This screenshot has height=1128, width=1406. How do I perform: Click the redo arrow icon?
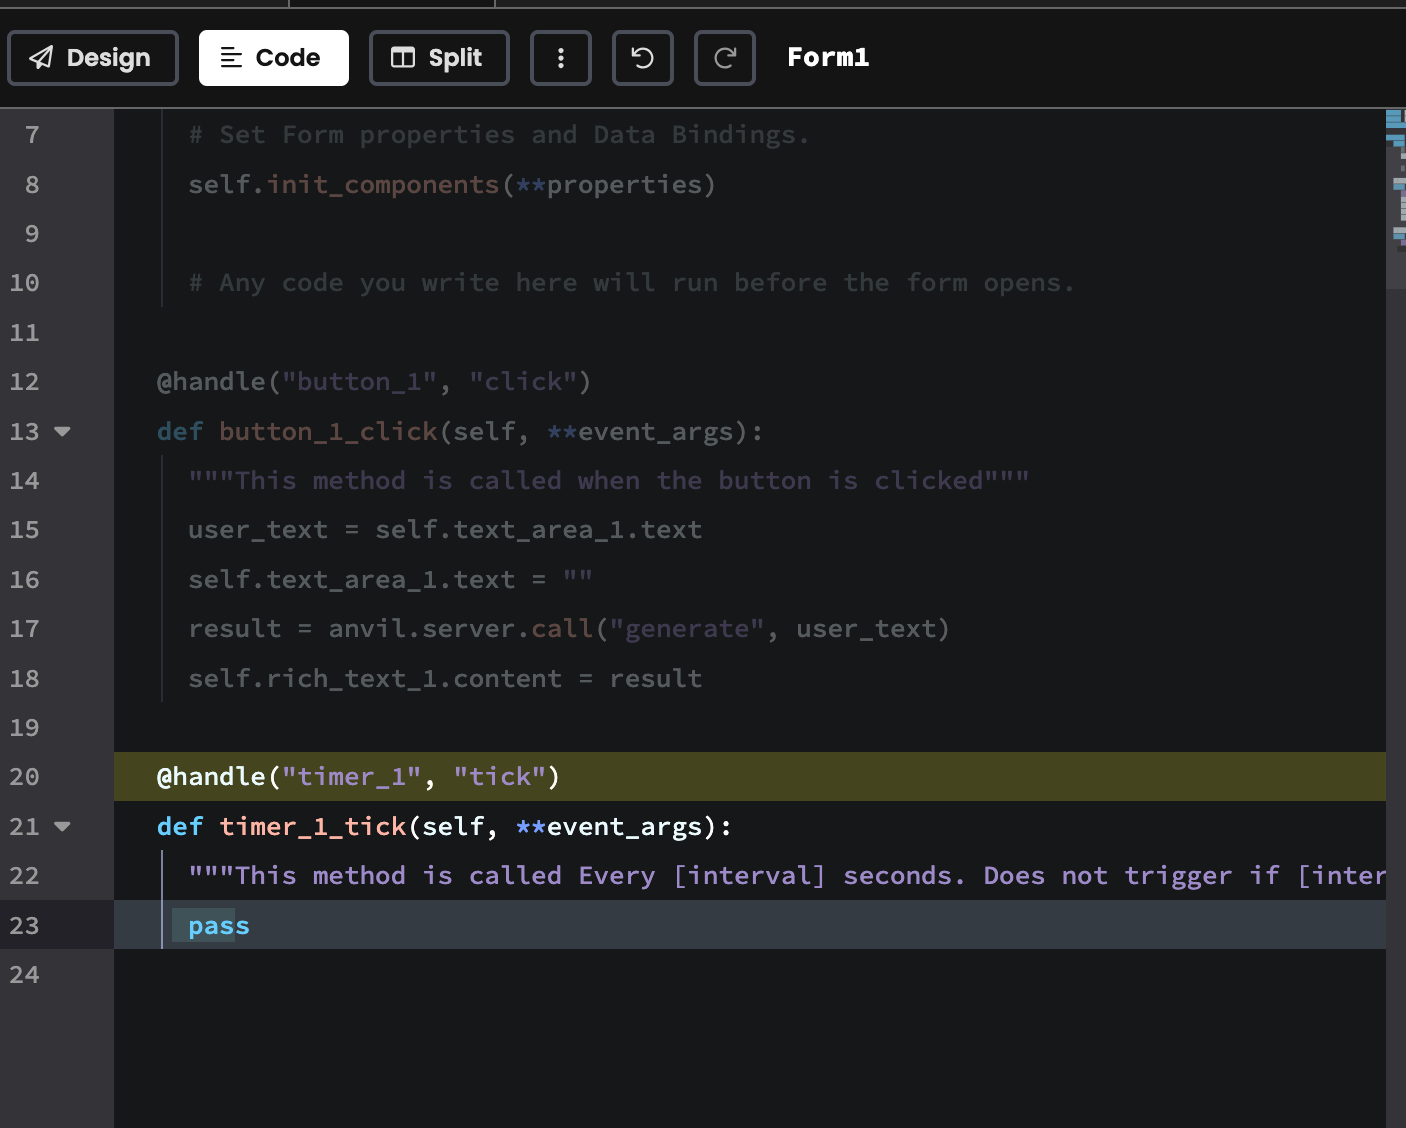[725, 58]
